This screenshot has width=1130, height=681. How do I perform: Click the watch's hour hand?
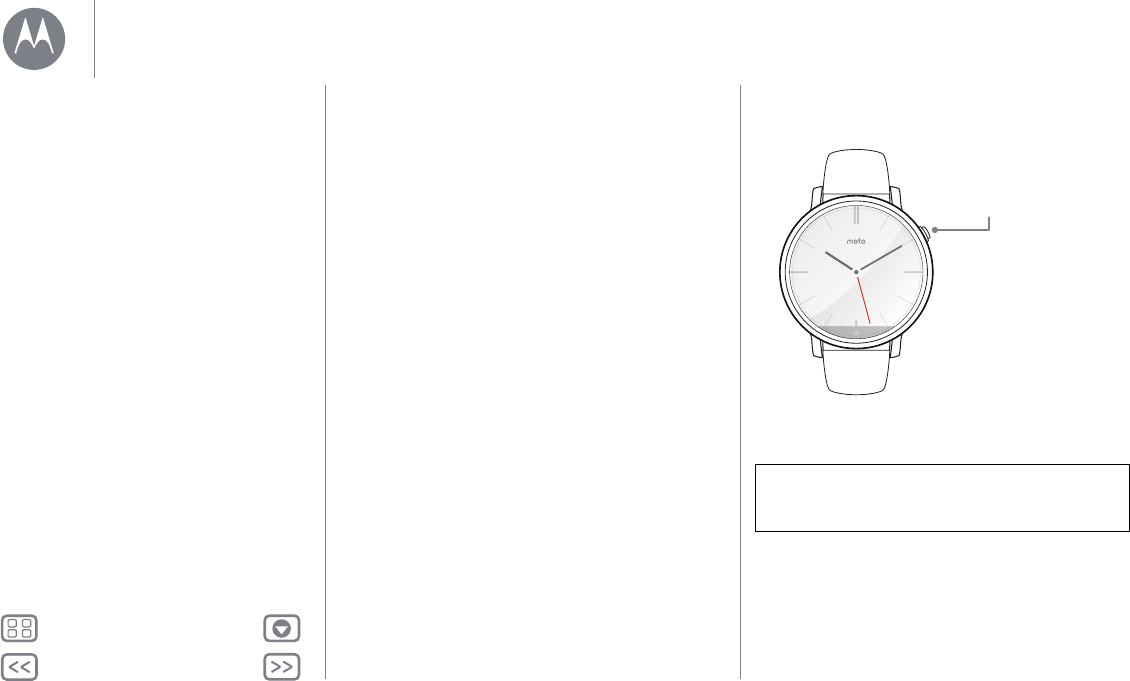tap(840, 262)
